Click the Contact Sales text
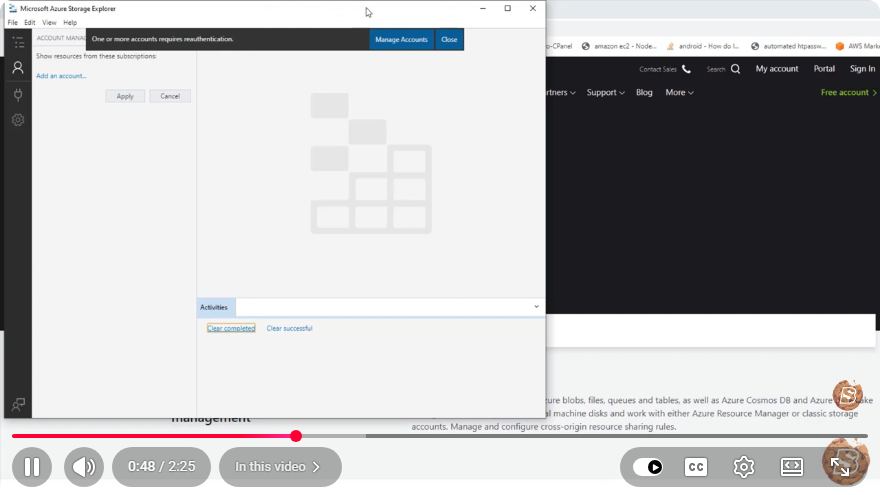 point(658,69)
